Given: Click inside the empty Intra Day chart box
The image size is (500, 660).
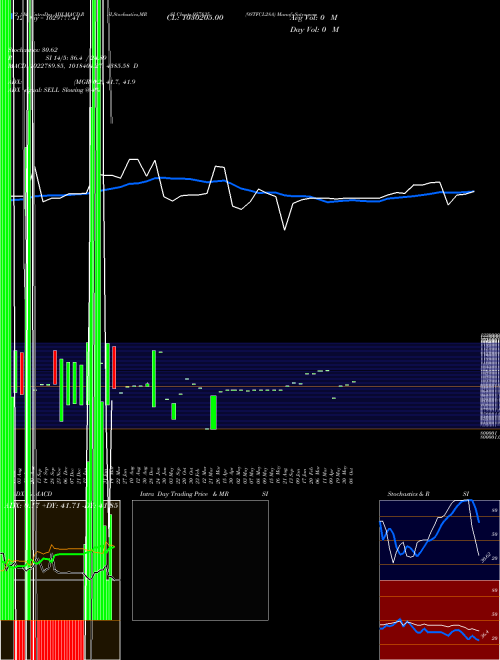Looking at the screenshot, I should [x=200, y=560].
